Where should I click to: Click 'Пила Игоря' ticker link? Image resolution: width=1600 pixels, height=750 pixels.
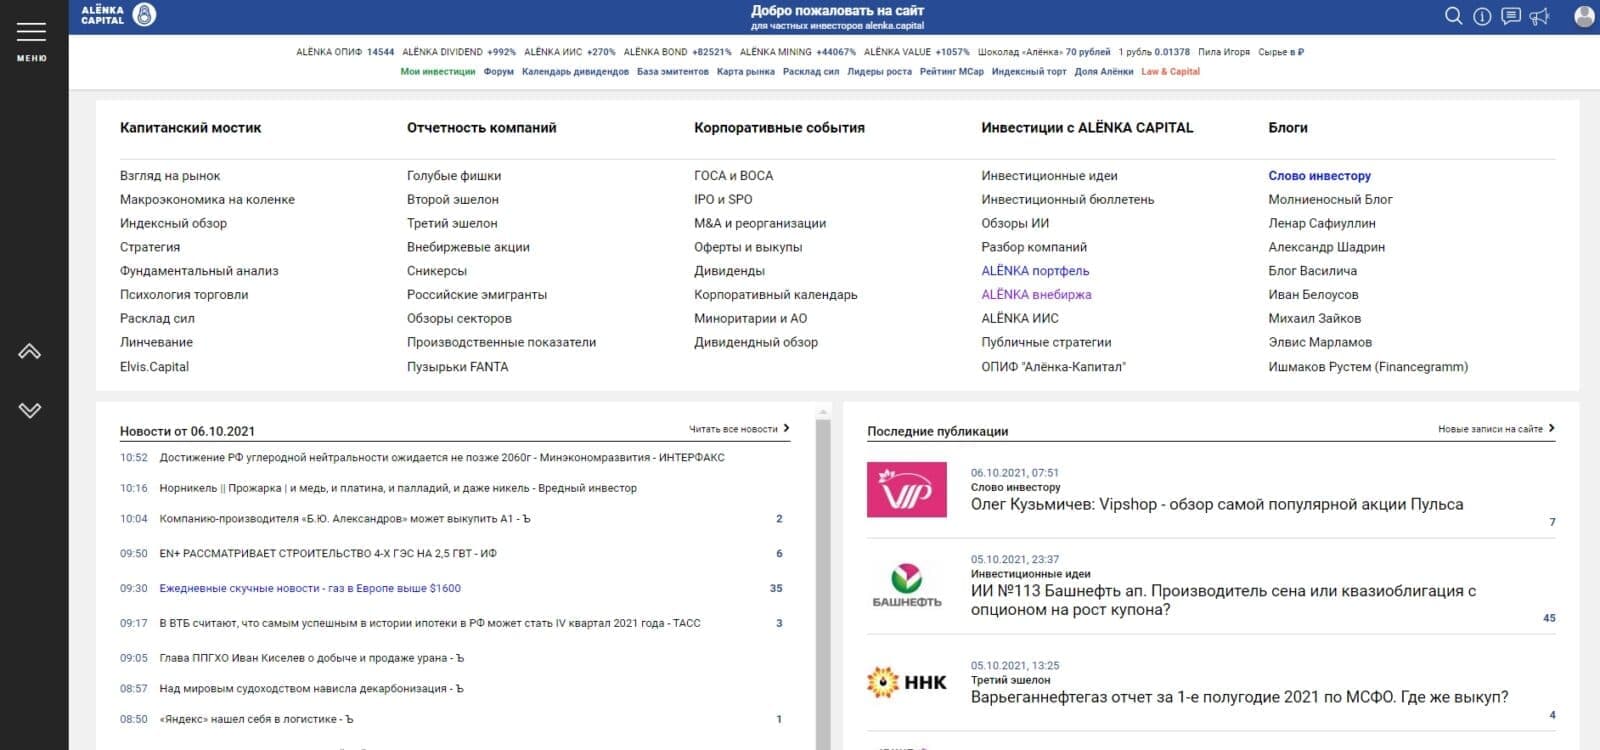(1224, 52)
